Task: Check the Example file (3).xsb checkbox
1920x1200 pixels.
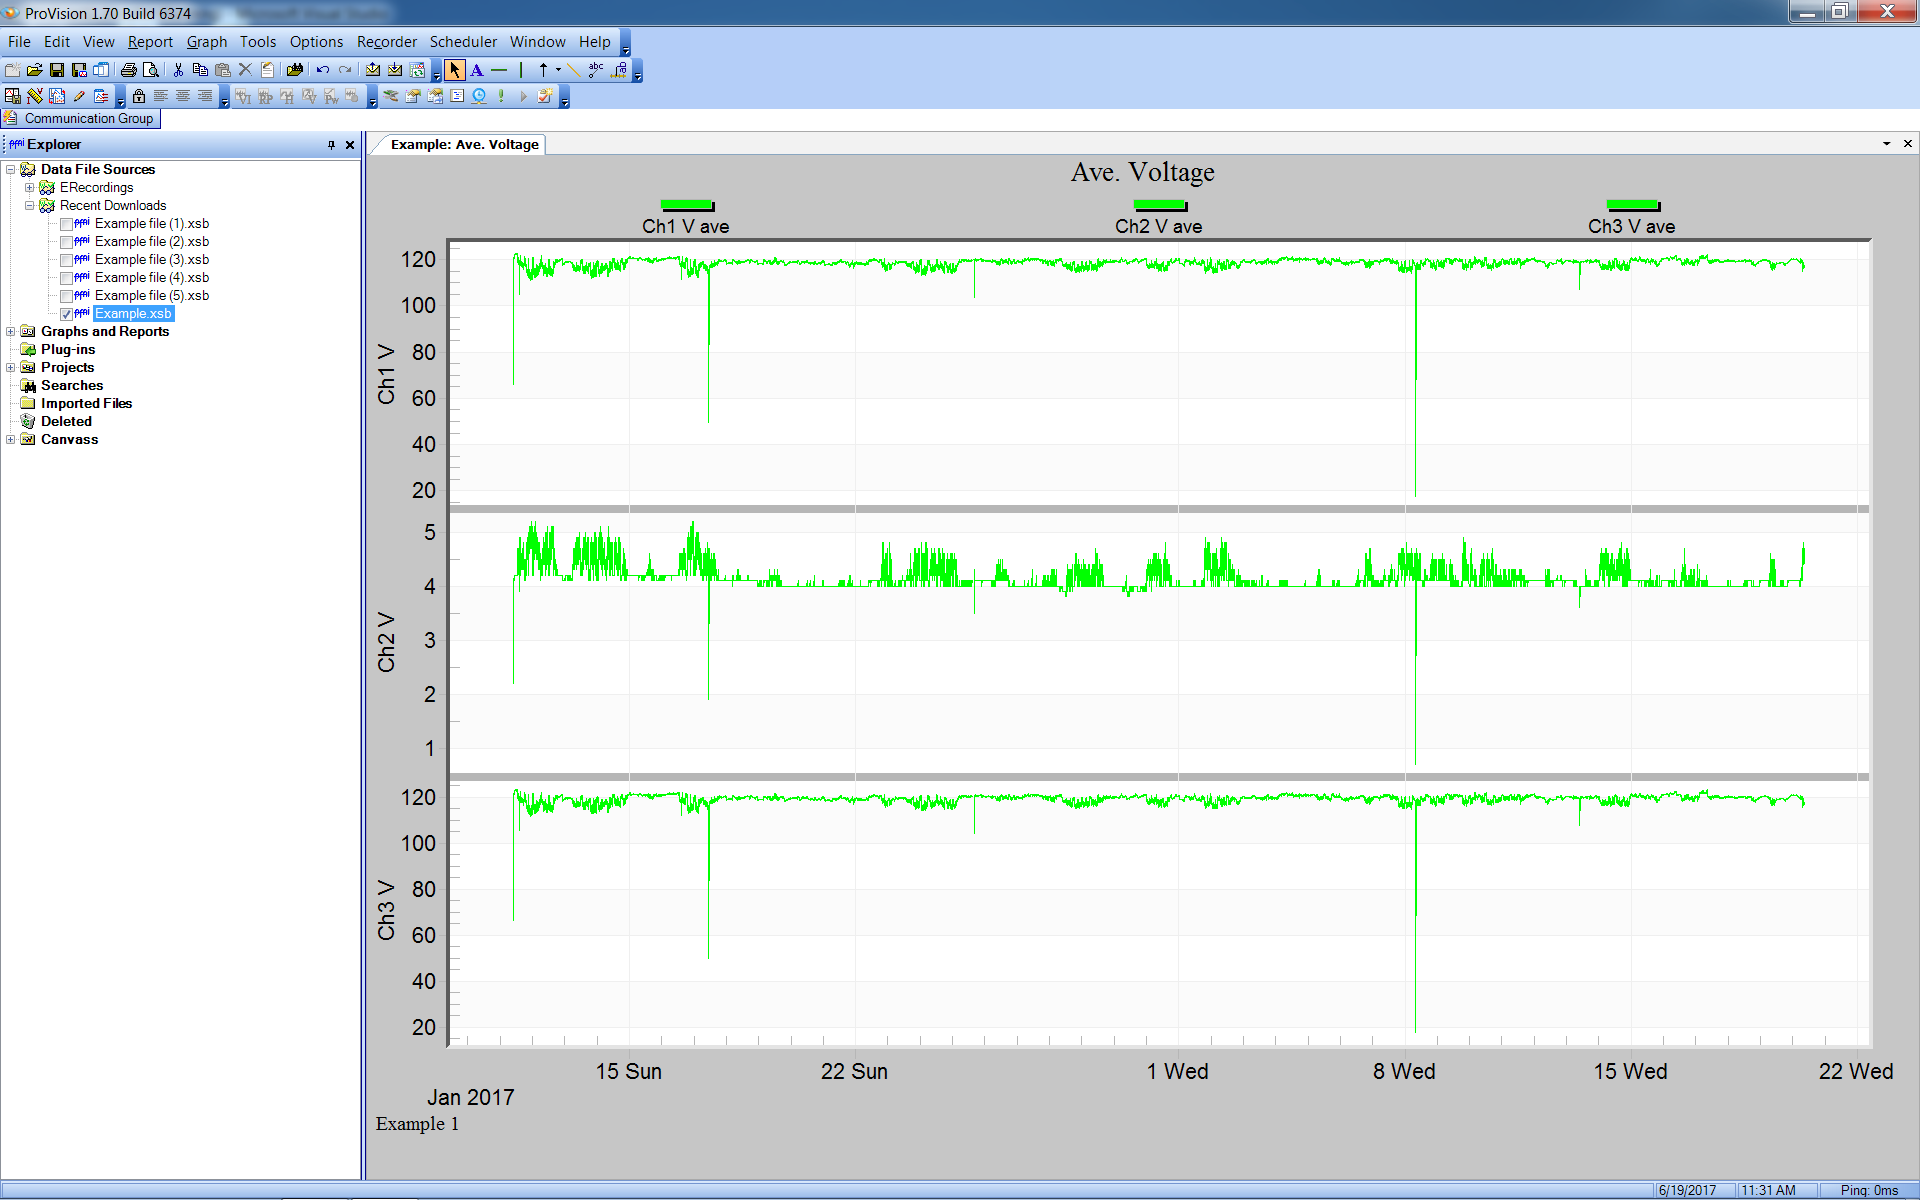Action: 66,259
